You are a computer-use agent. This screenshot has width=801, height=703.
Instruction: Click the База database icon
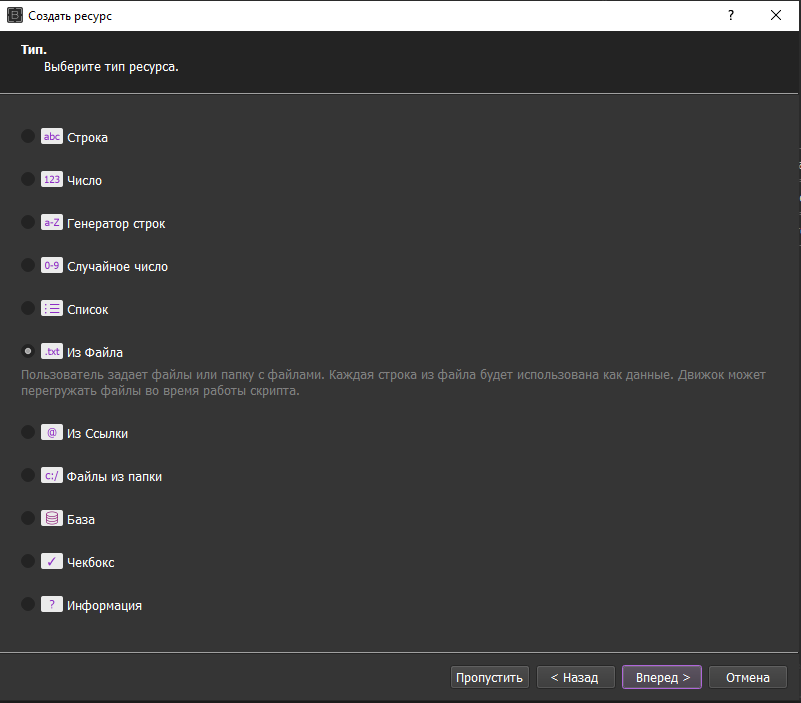click(52, 519)
